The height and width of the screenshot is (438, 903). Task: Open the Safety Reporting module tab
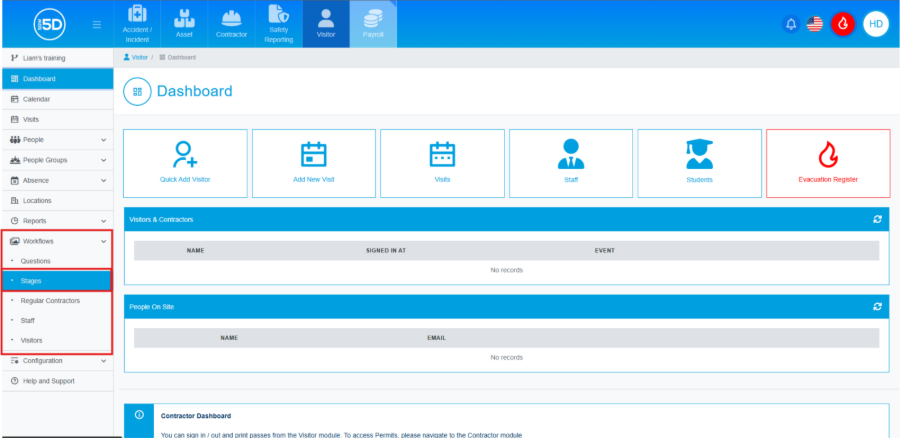[279, 24]
